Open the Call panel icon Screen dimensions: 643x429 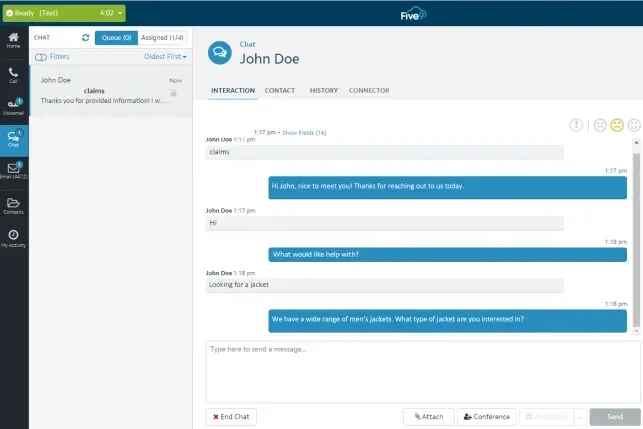coord(13,75)
